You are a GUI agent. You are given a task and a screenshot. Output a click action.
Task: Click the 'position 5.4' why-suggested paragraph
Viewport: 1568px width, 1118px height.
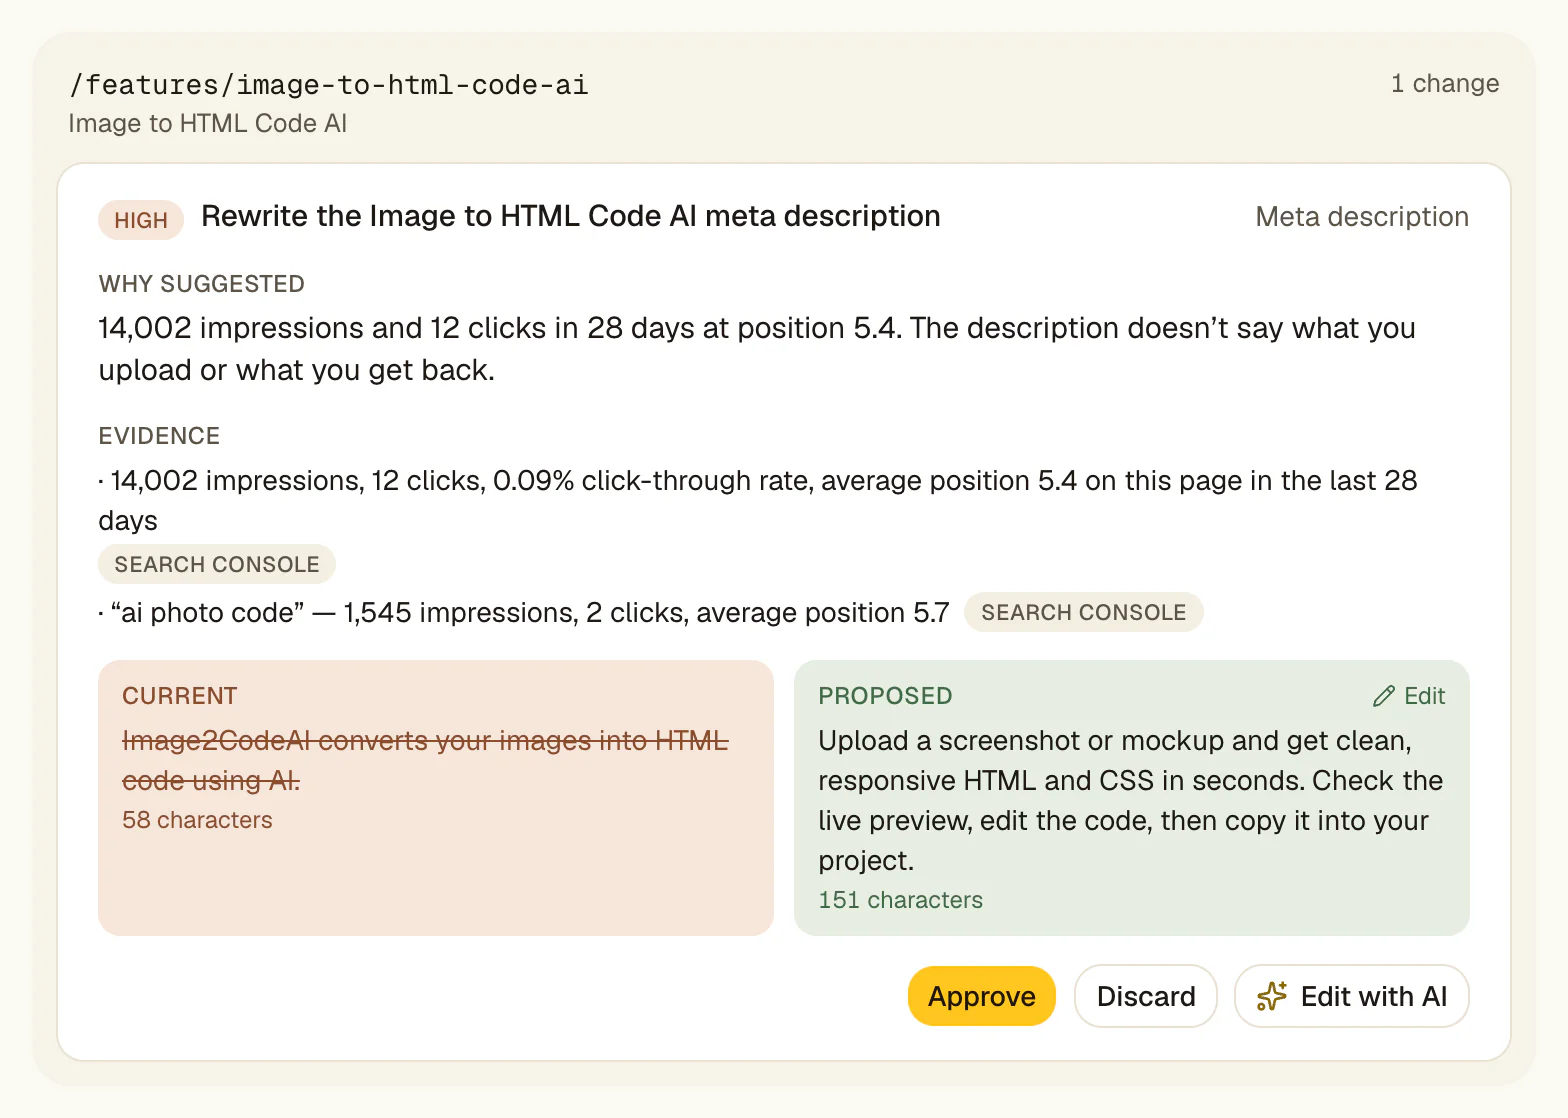pyautogui.click(x=757, y=349)
